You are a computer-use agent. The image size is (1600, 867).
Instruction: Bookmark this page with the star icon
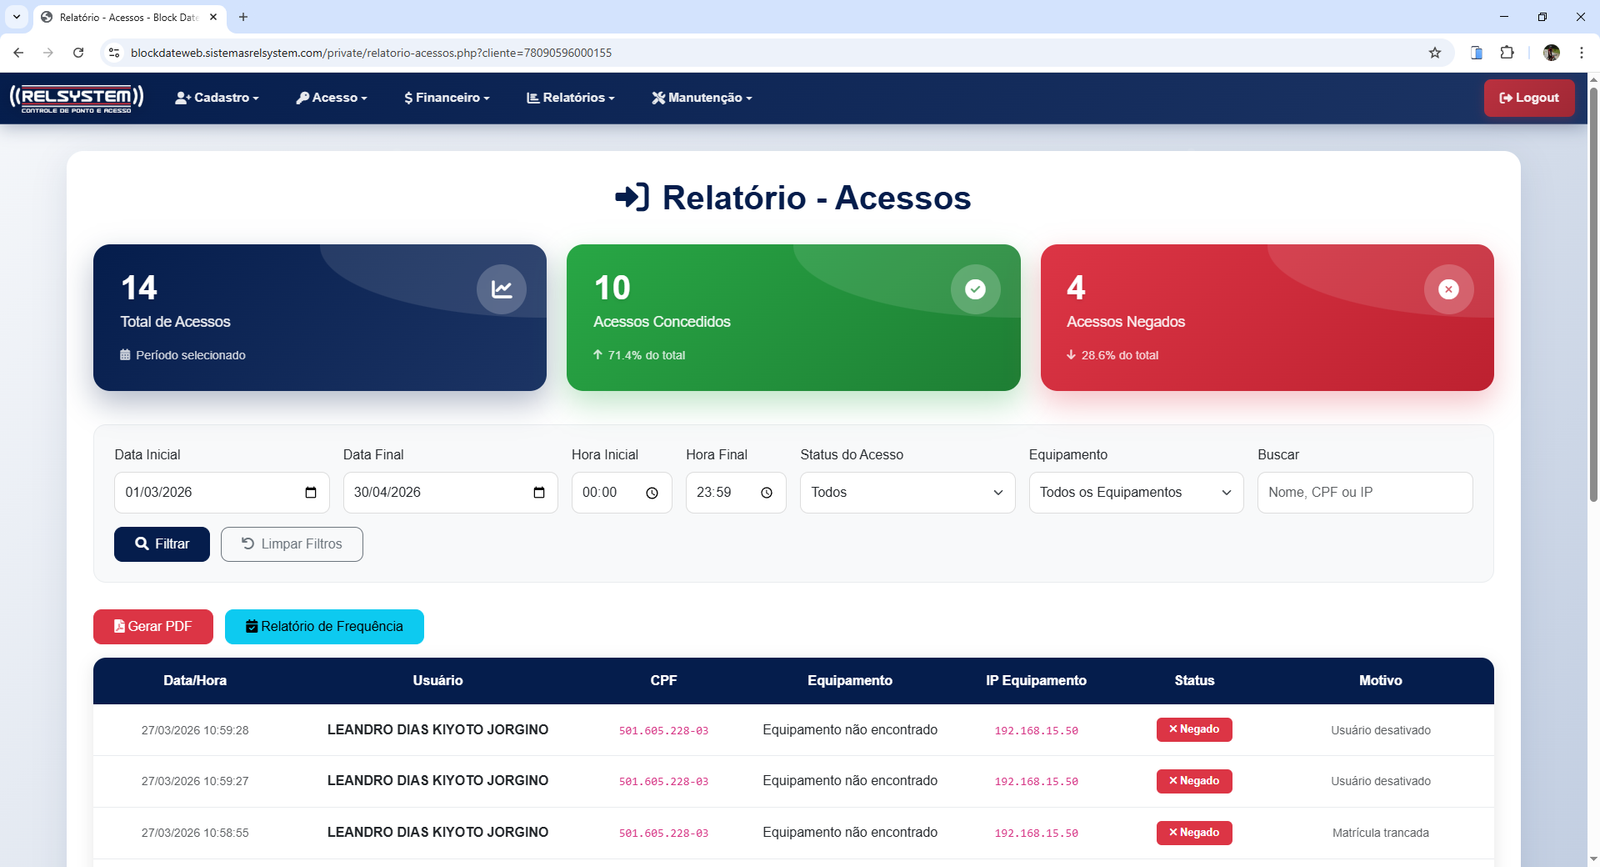(x=1435, y=53)
